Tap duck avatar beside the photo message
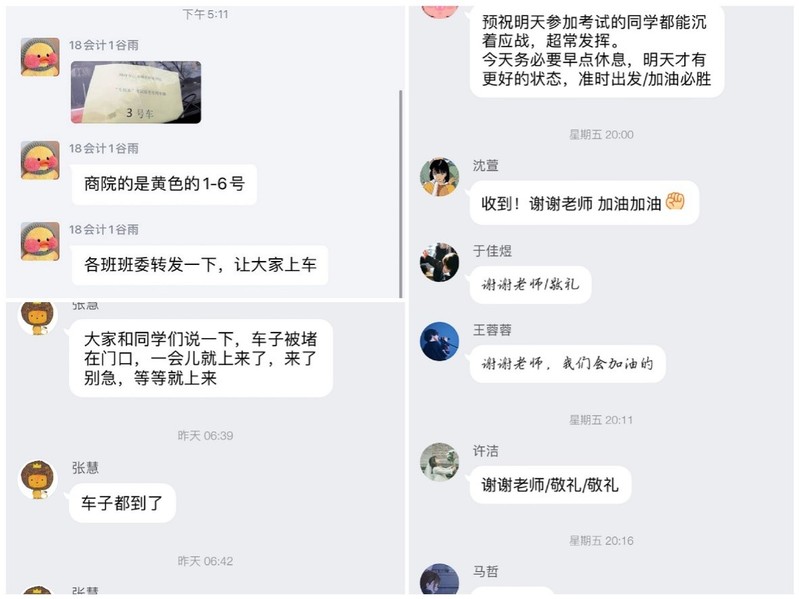Viewport: 799px width, 599px height. (x=40, y=57)
